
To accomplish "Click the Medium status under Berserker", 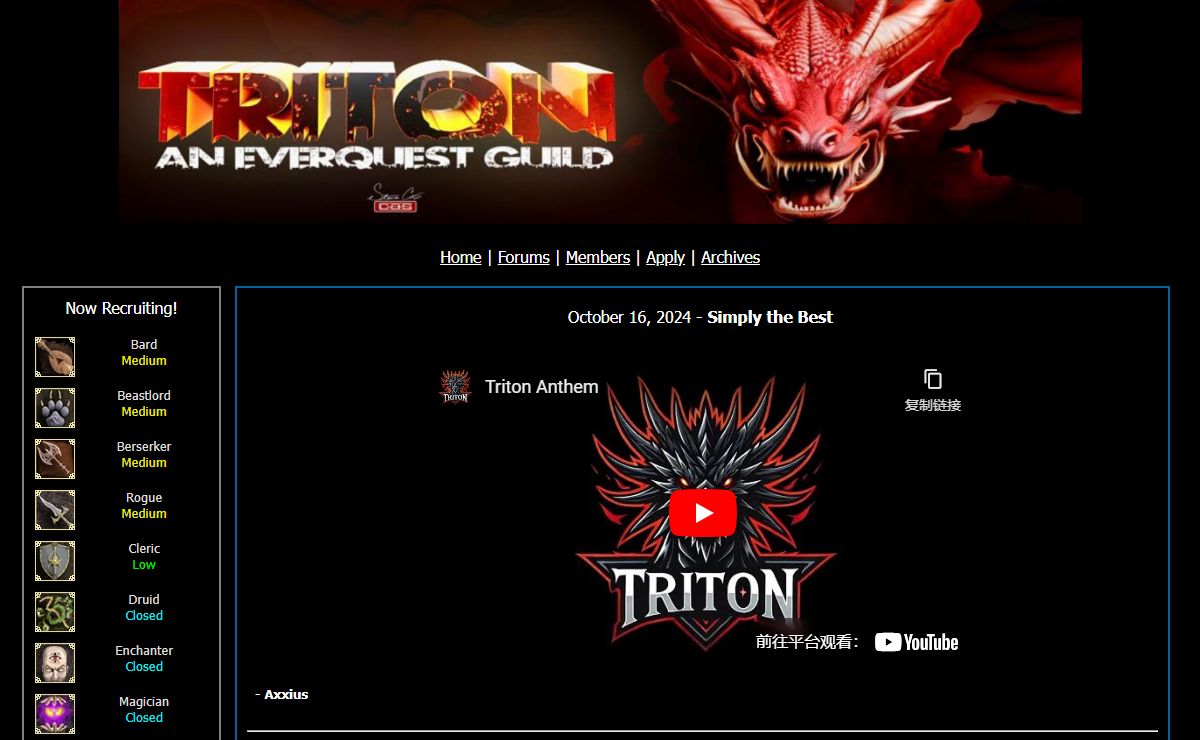I will pyautogui.click(x=144, y=462).
